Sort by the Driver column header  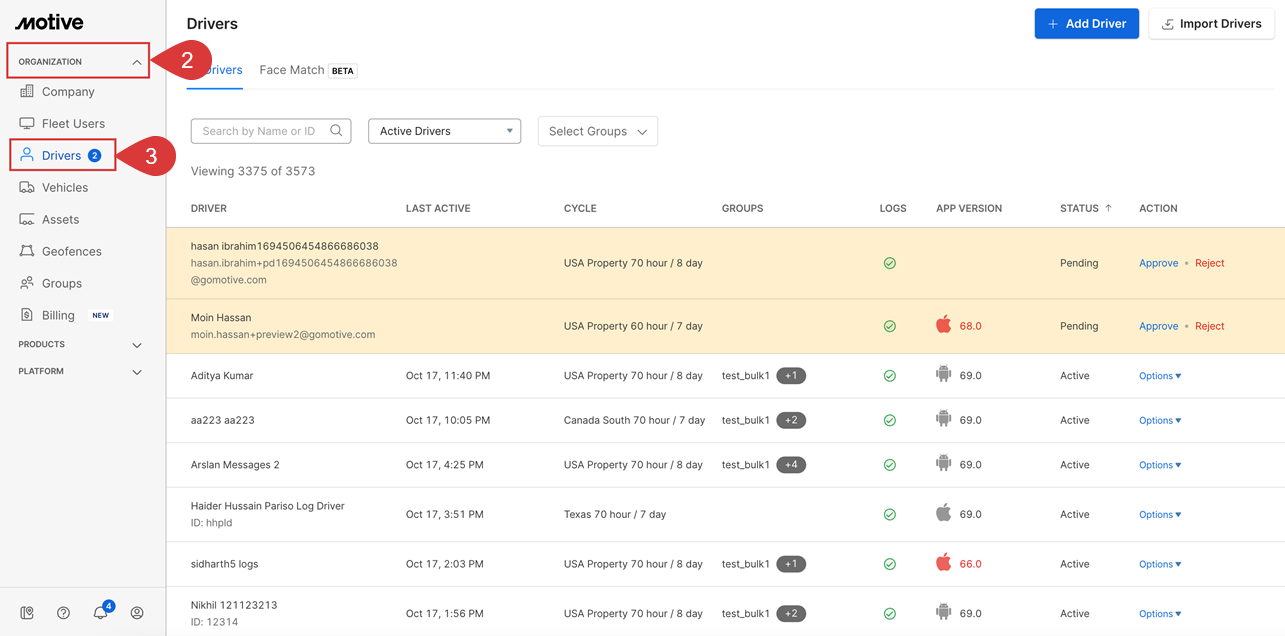tap(209, 208)
